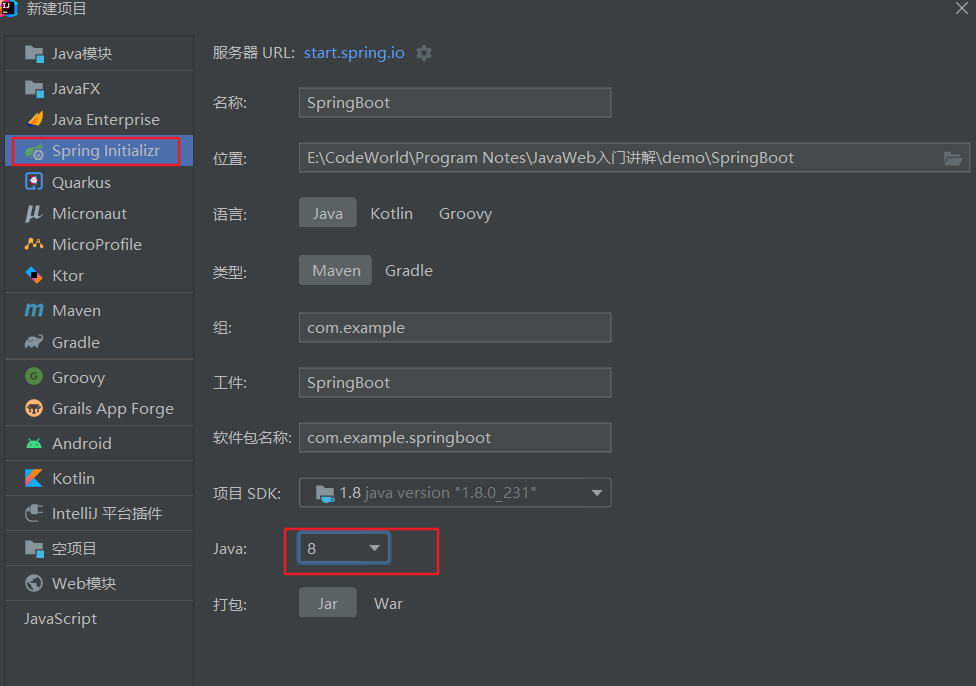Select IntelliJ 平台插件 entry
This screenshot has width=976, height=686.
tap(99, 513)
